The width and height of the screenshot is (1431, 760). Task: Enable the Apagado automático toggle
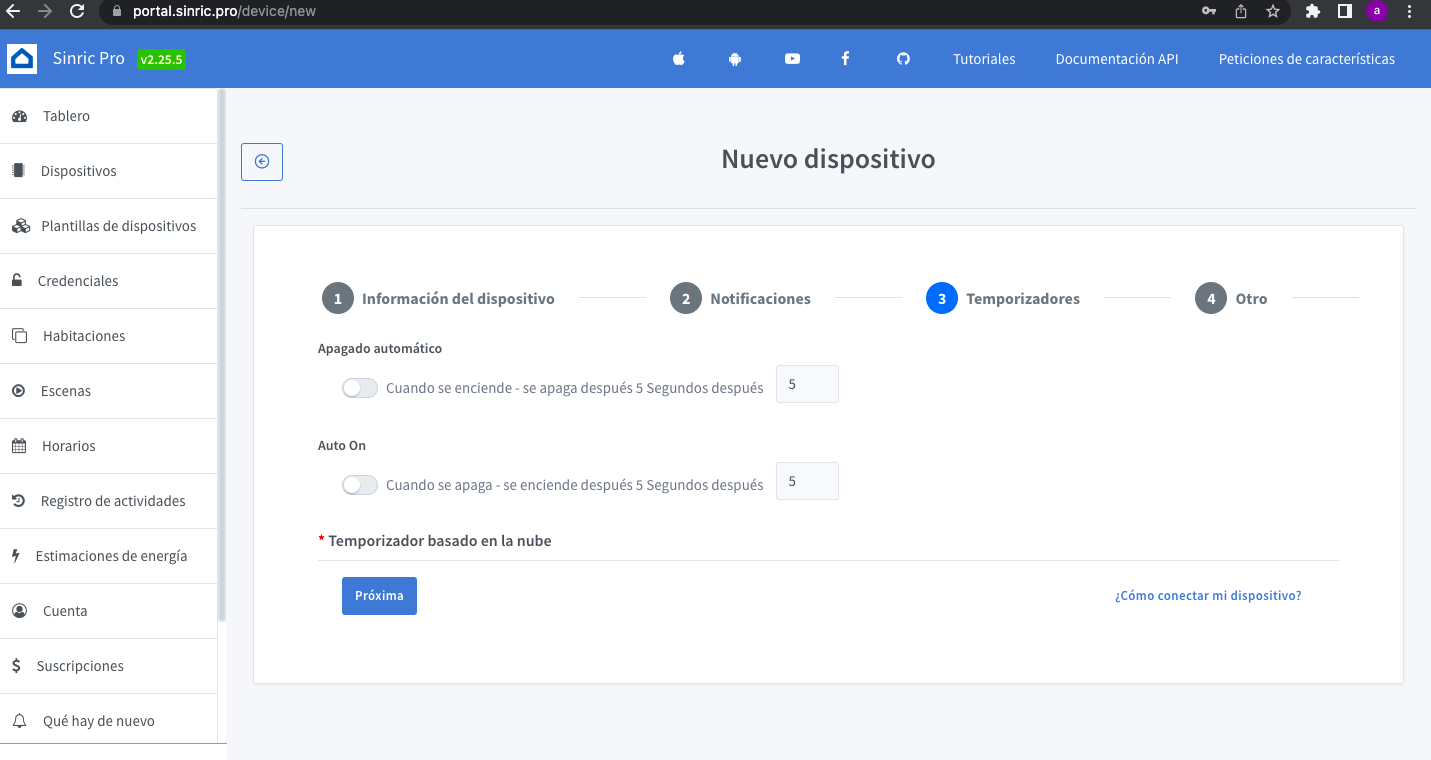point(360,388)
